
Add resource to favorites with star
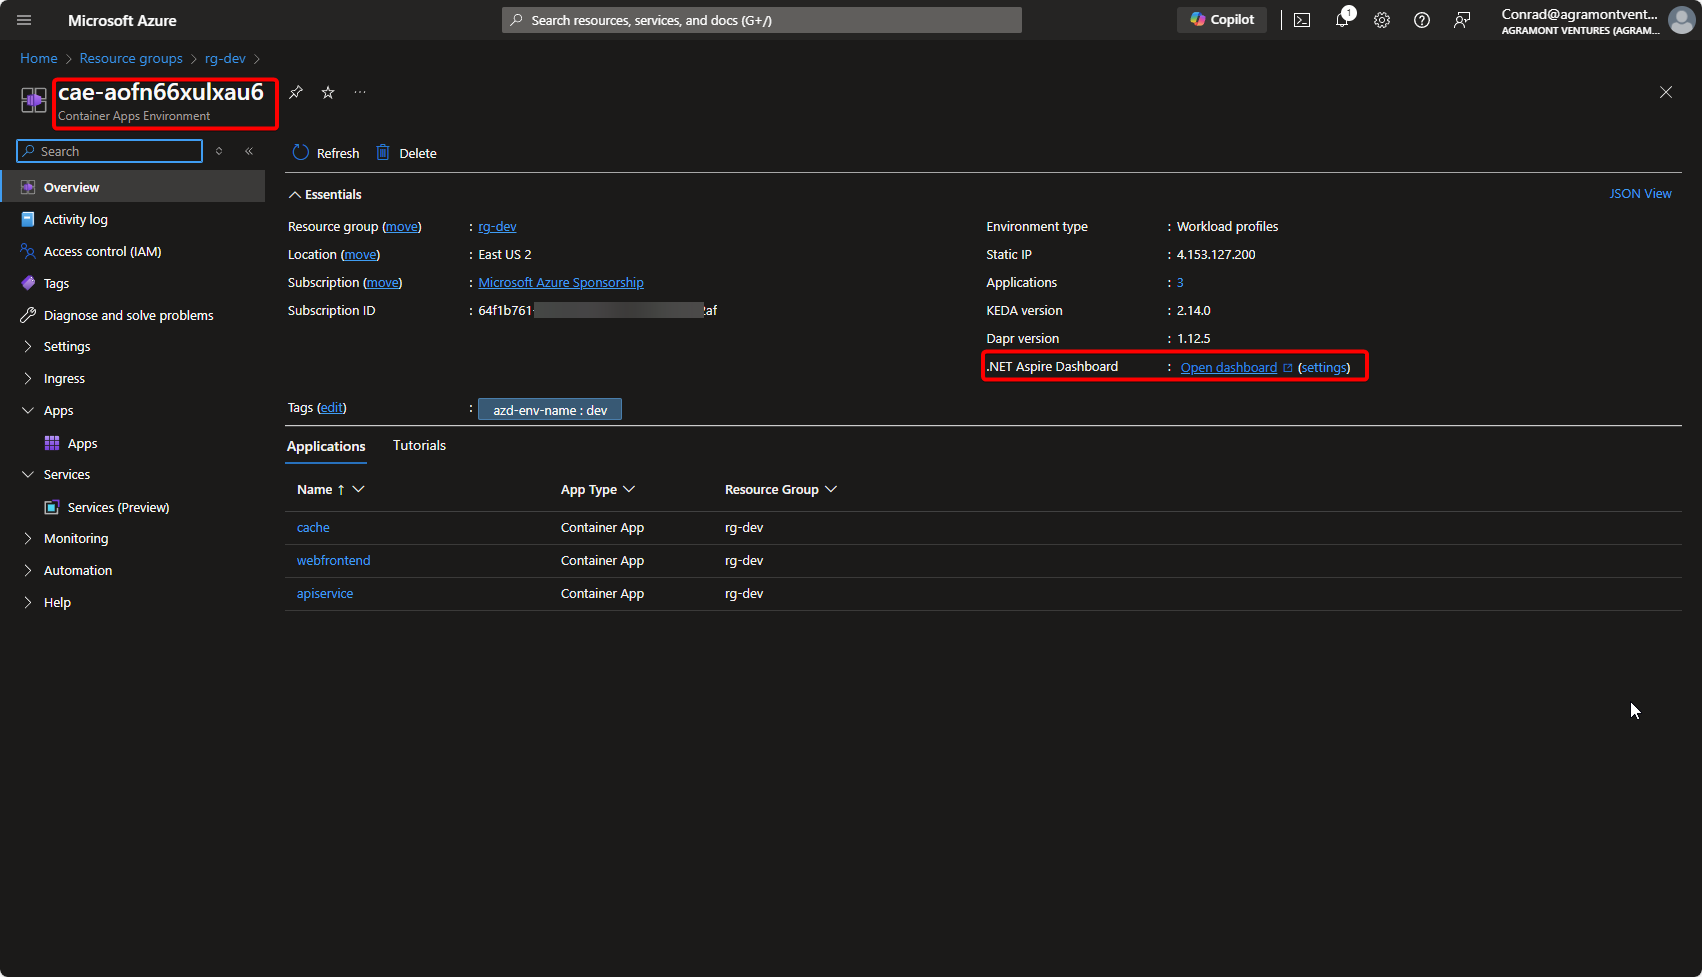point(328,92)
